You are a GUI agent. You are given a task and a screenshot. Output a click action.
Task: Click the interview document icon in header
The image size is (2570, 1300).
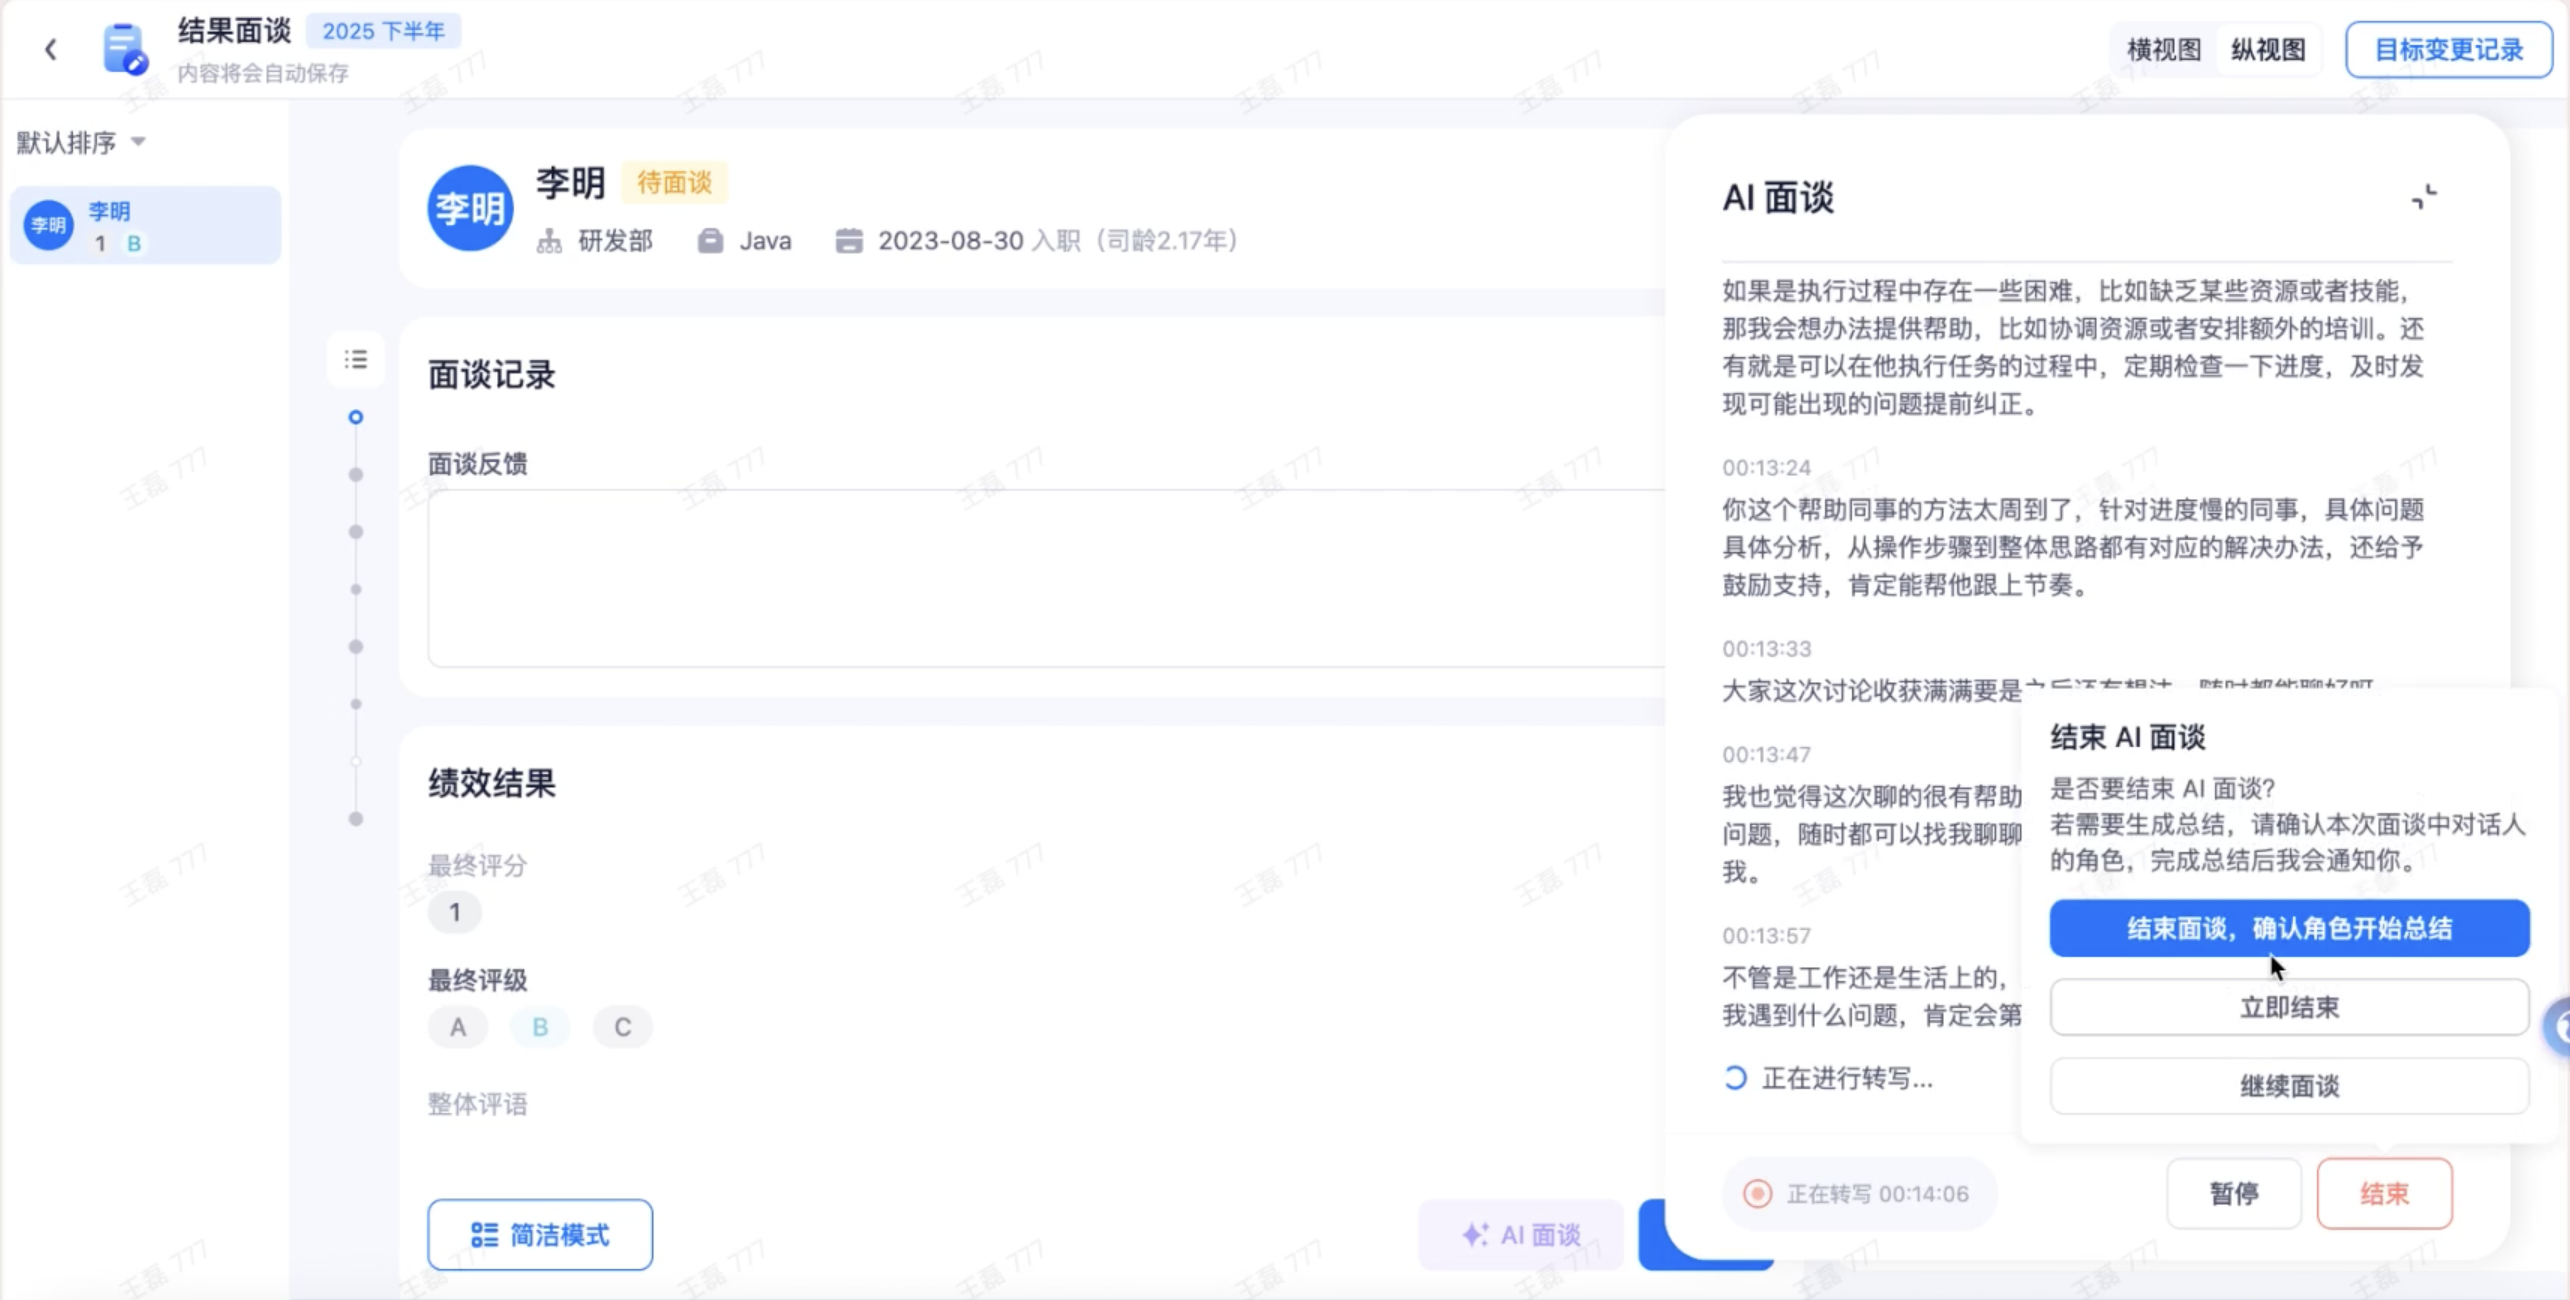pos(124,48)
